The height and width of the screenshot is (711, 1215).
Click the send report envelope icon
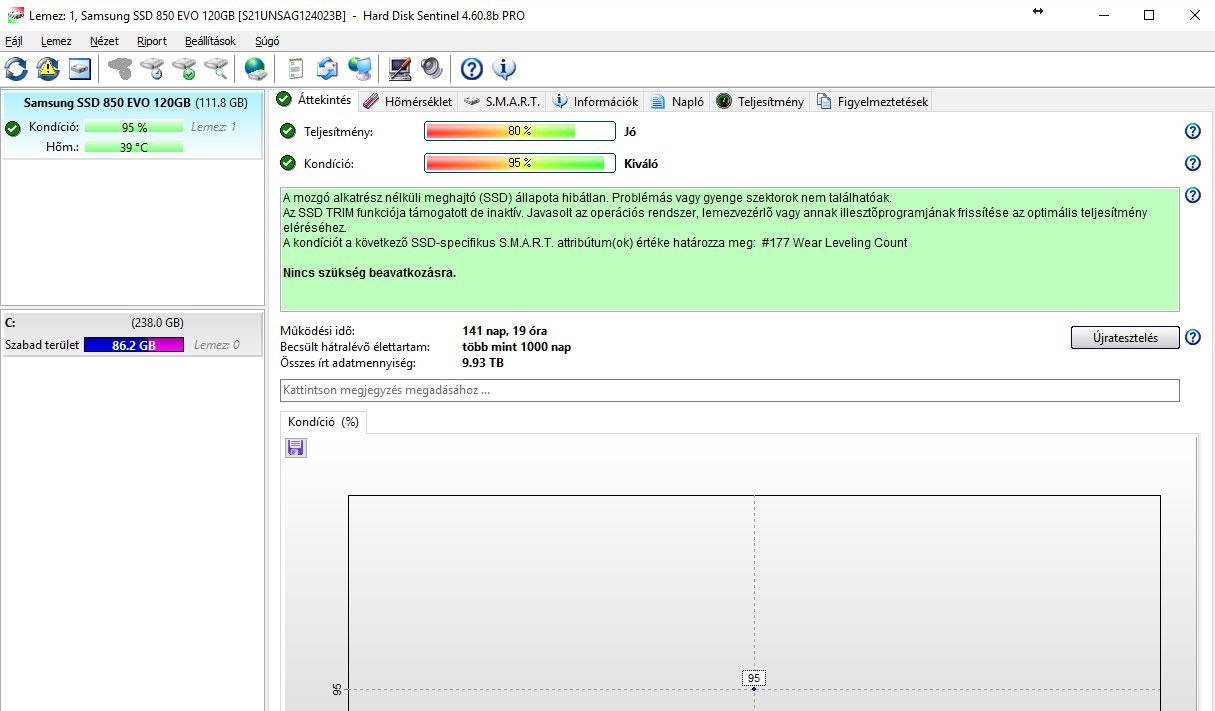point(328,69)
